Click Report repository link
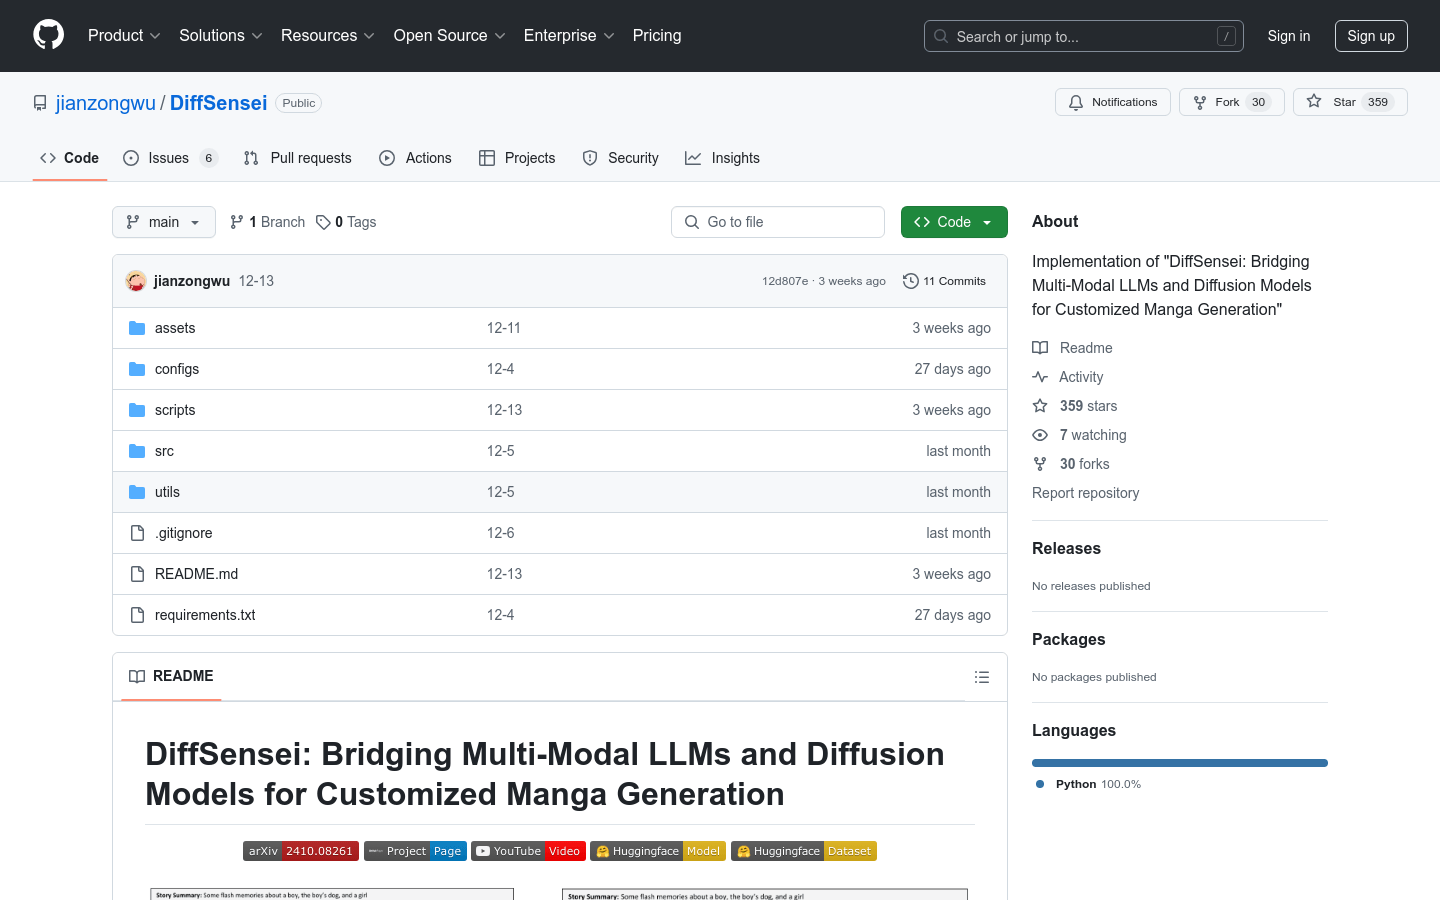The height and width of the screenshot is (900, 1440). 1086,493
